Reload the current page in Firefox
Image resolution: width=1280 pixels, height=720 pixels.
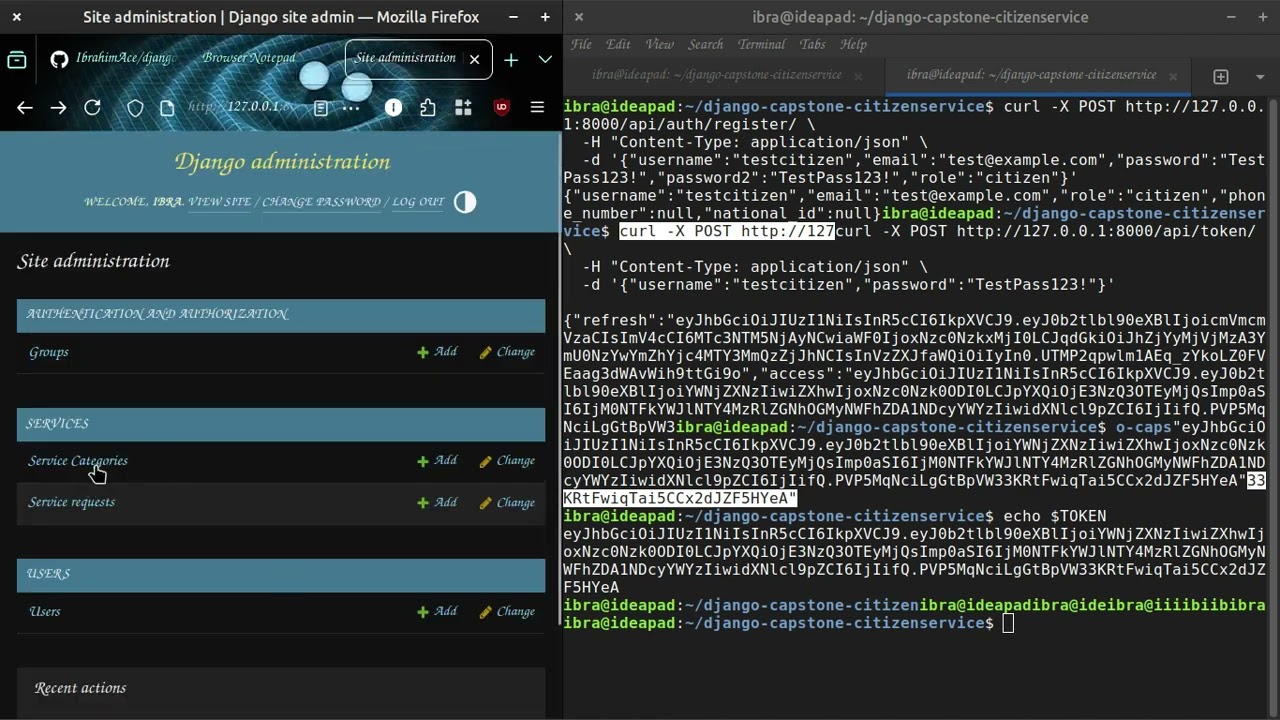click(92, 108)
